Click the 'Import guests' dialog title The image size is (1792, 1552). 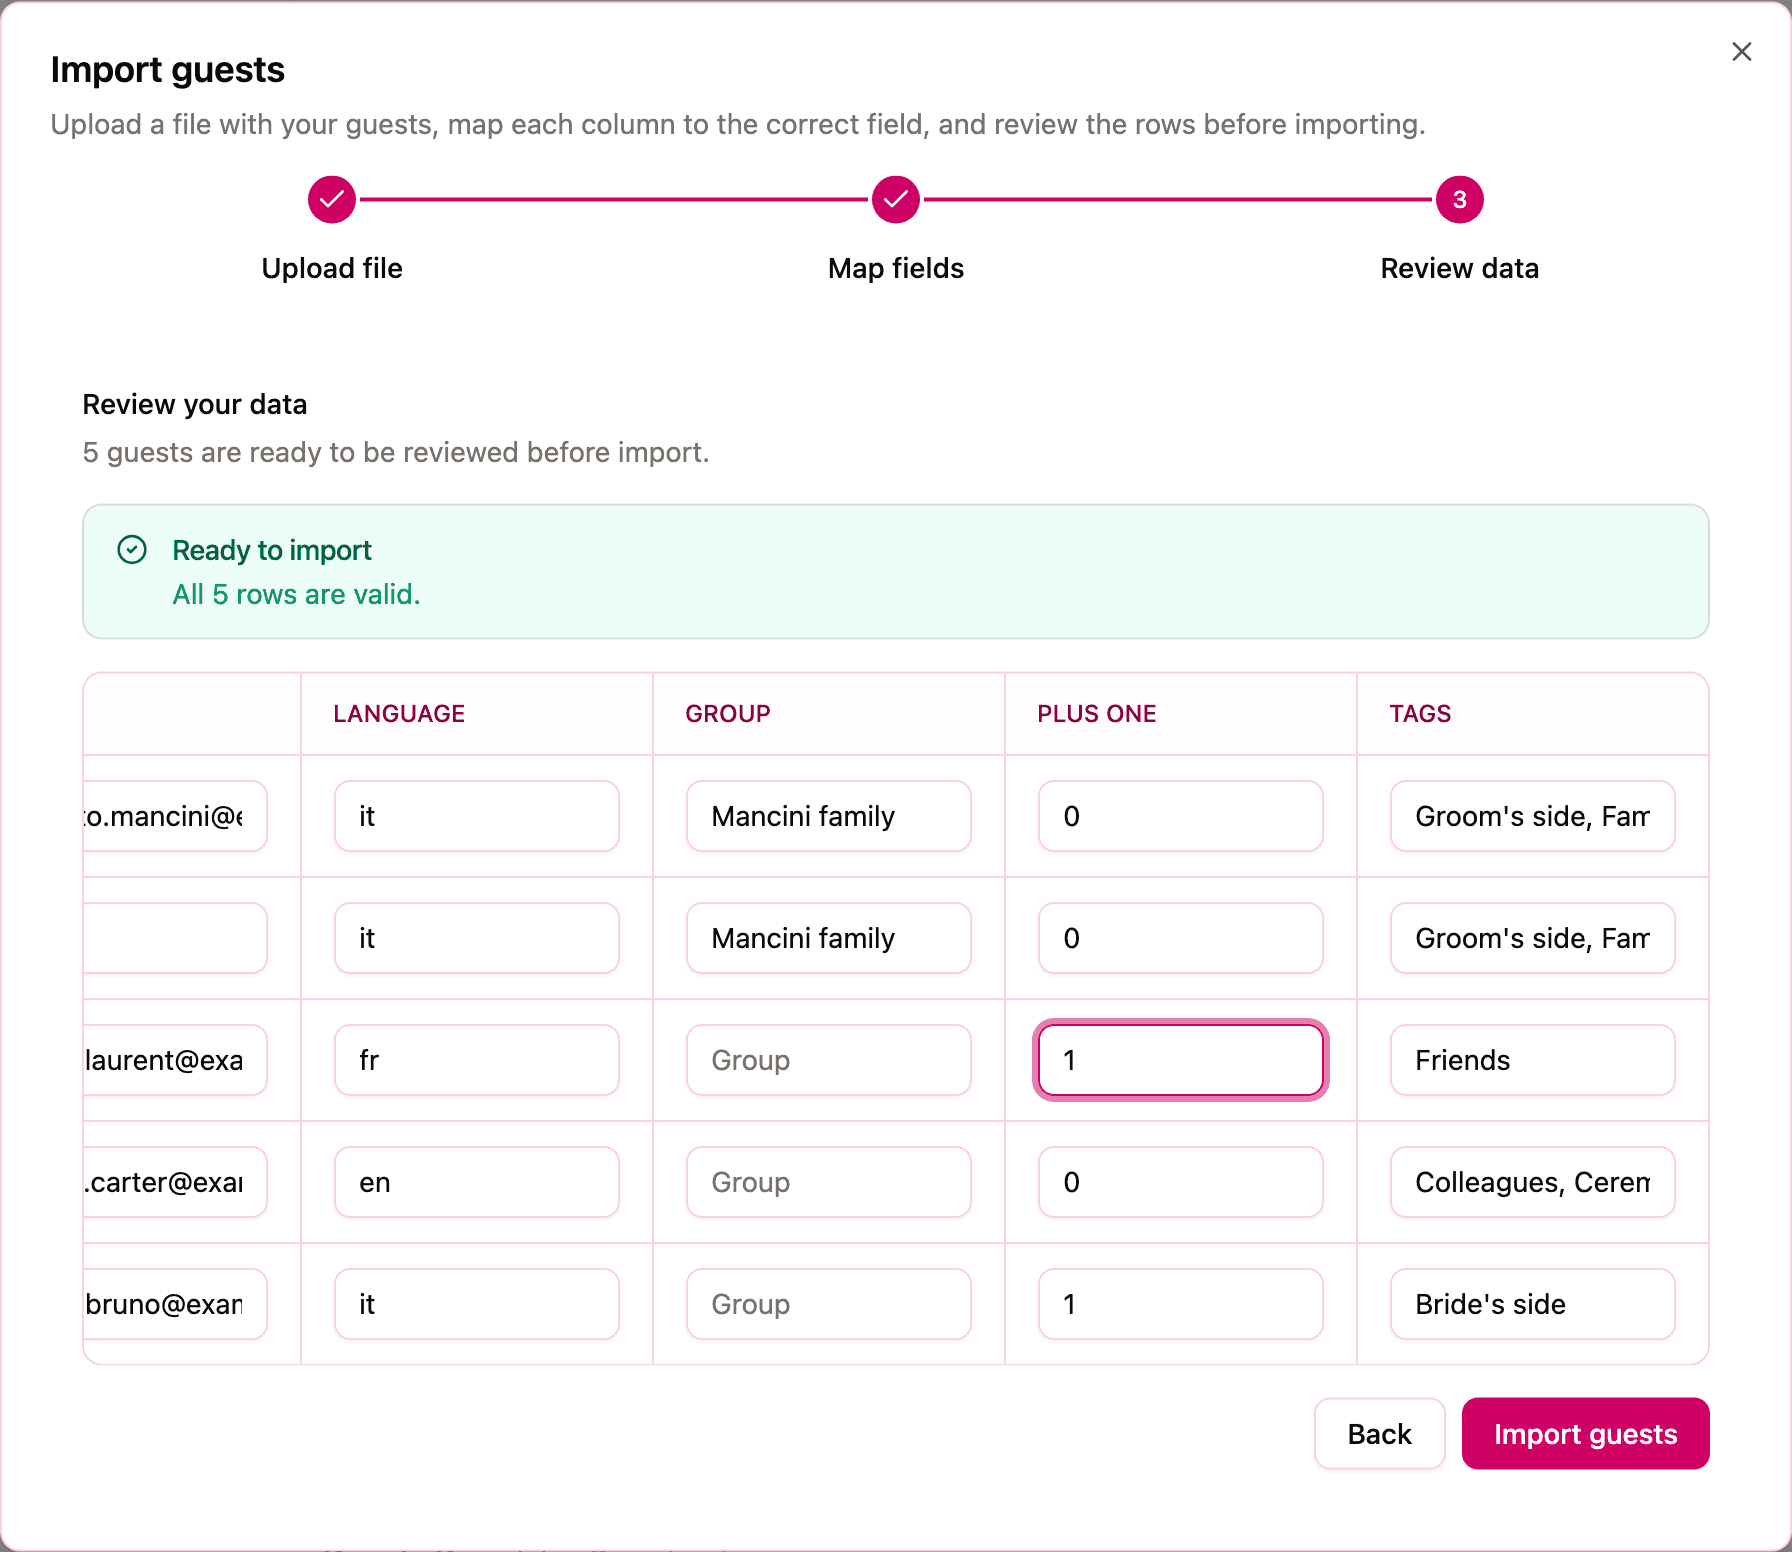(x=168, y=70)
